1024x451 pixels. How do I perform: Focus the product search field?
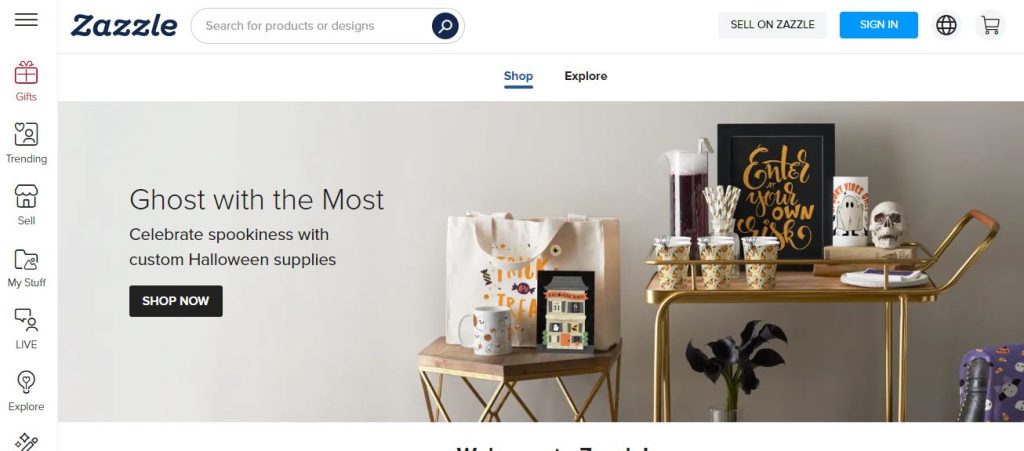pos(312,26)
